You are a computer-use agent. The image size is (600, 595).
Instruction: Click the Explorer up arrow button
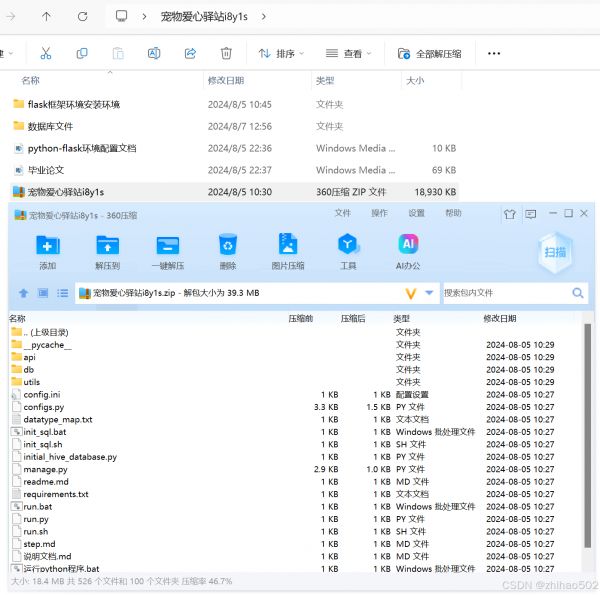pos(46,16)
